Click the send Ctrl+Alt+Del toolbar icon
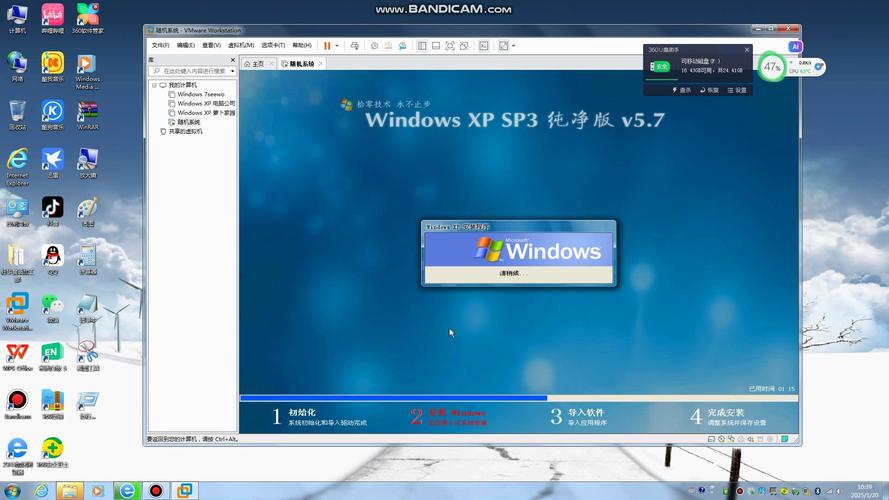 (x=355, y=45)
